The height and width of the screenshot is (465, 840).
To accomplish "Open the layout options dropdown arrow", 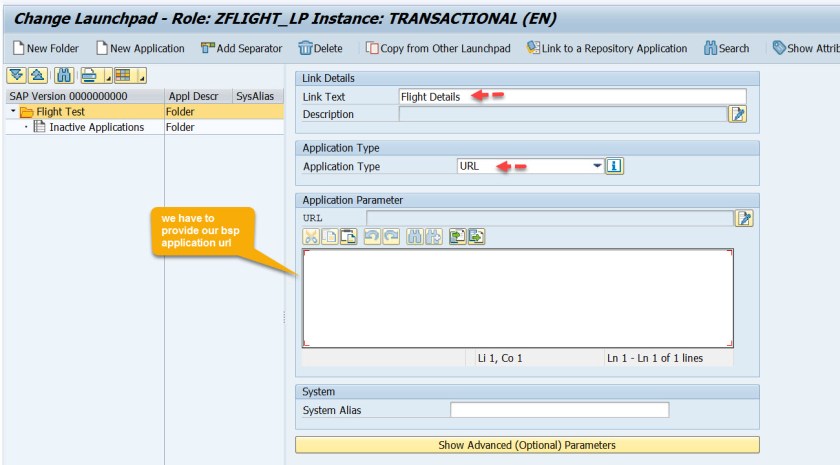I will tap(142, 76).
